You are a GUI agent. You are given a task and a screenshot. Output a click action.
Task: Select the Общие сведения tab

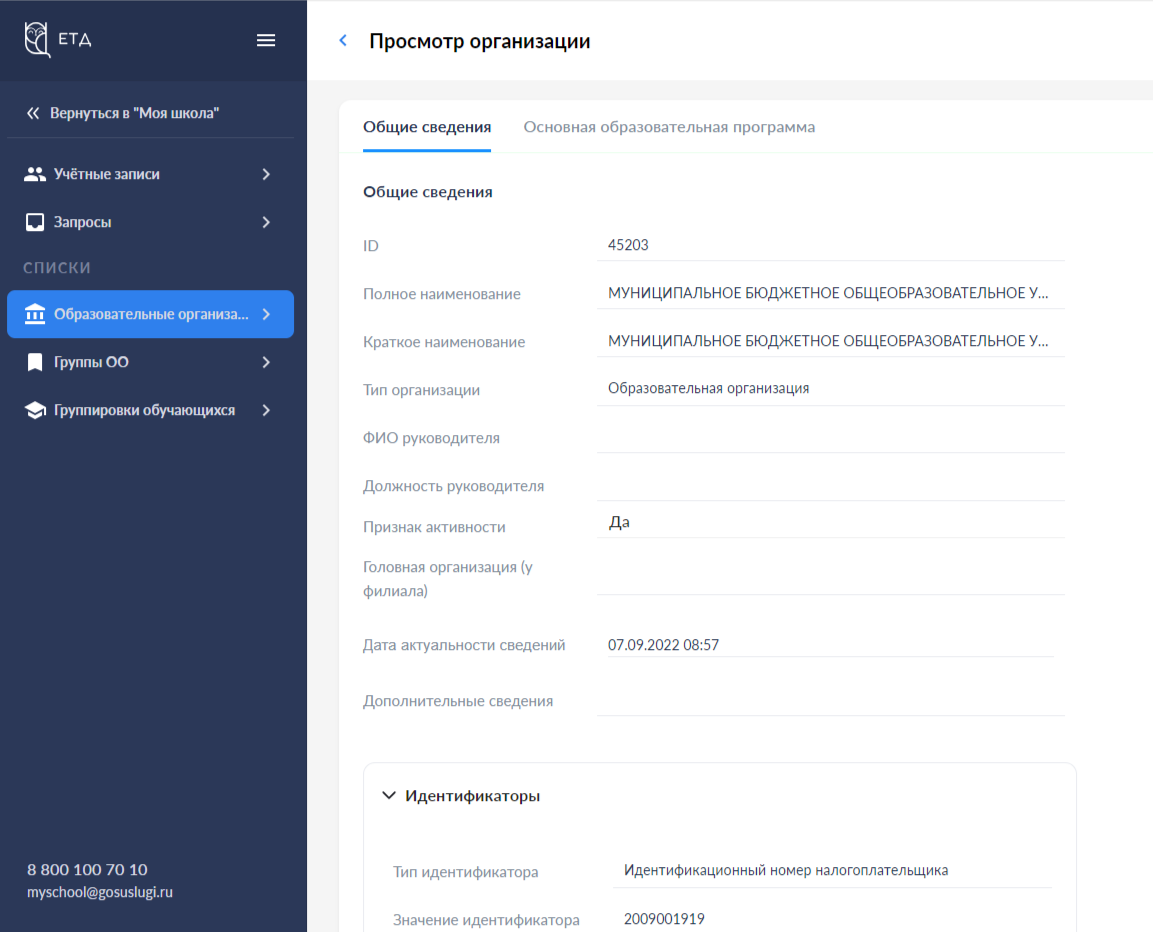tap(427, 127)
